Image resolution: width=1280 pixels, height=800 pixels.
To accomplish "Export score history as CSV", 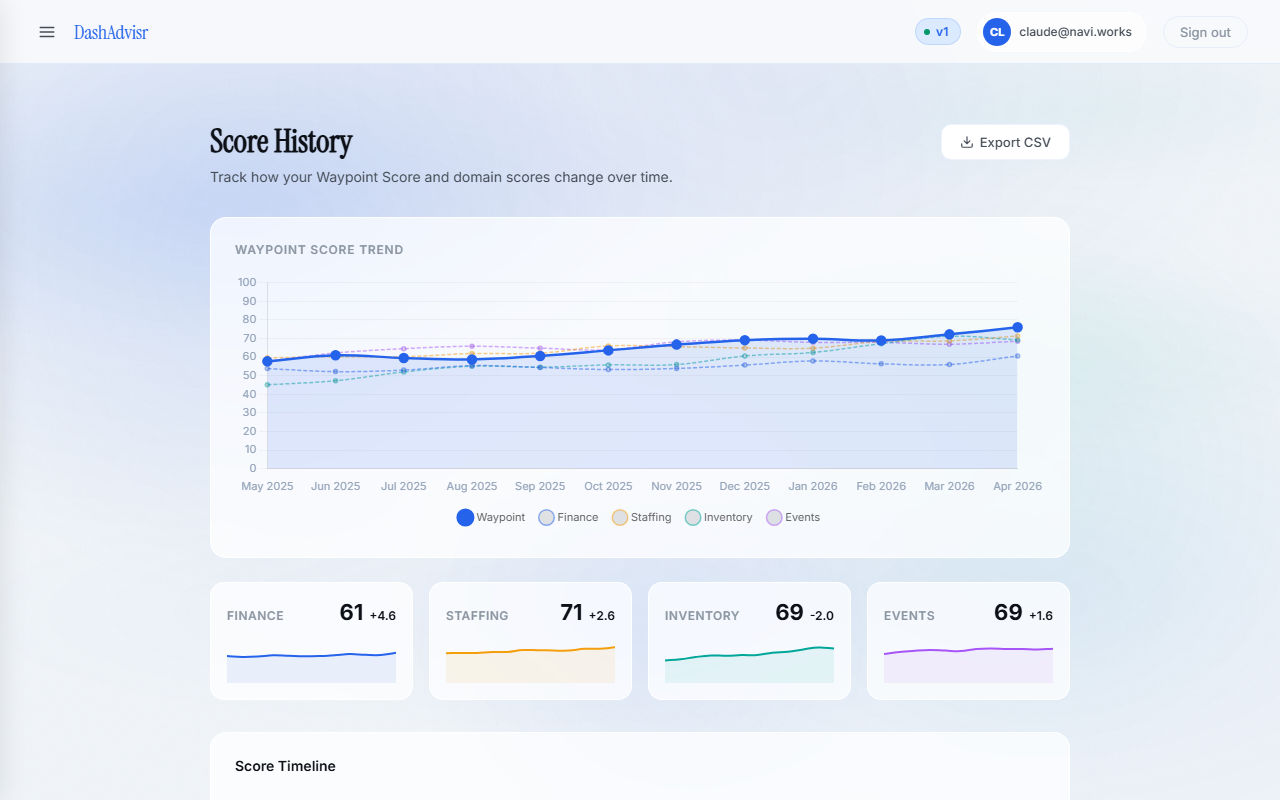I will 1005,141.
